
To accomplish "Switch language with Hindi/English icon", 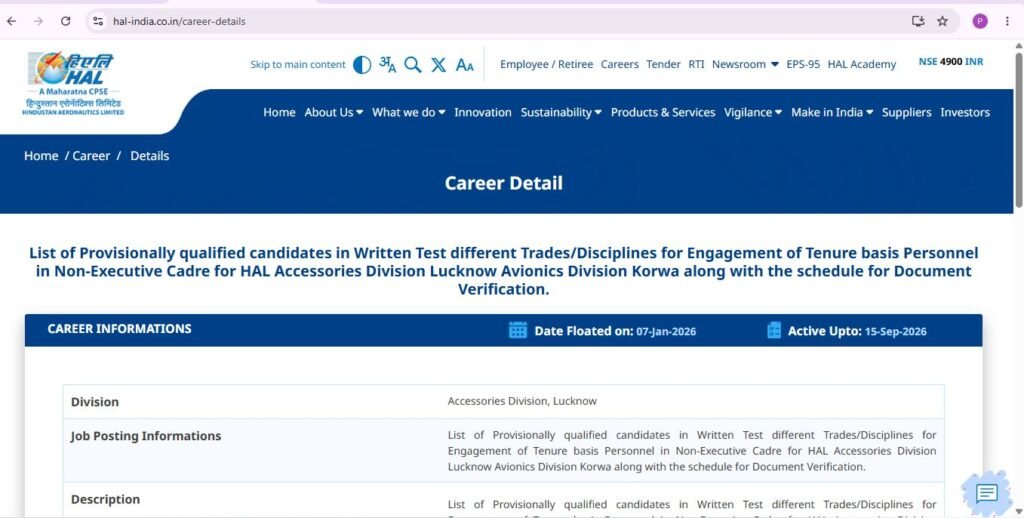I will pos(388,64).
